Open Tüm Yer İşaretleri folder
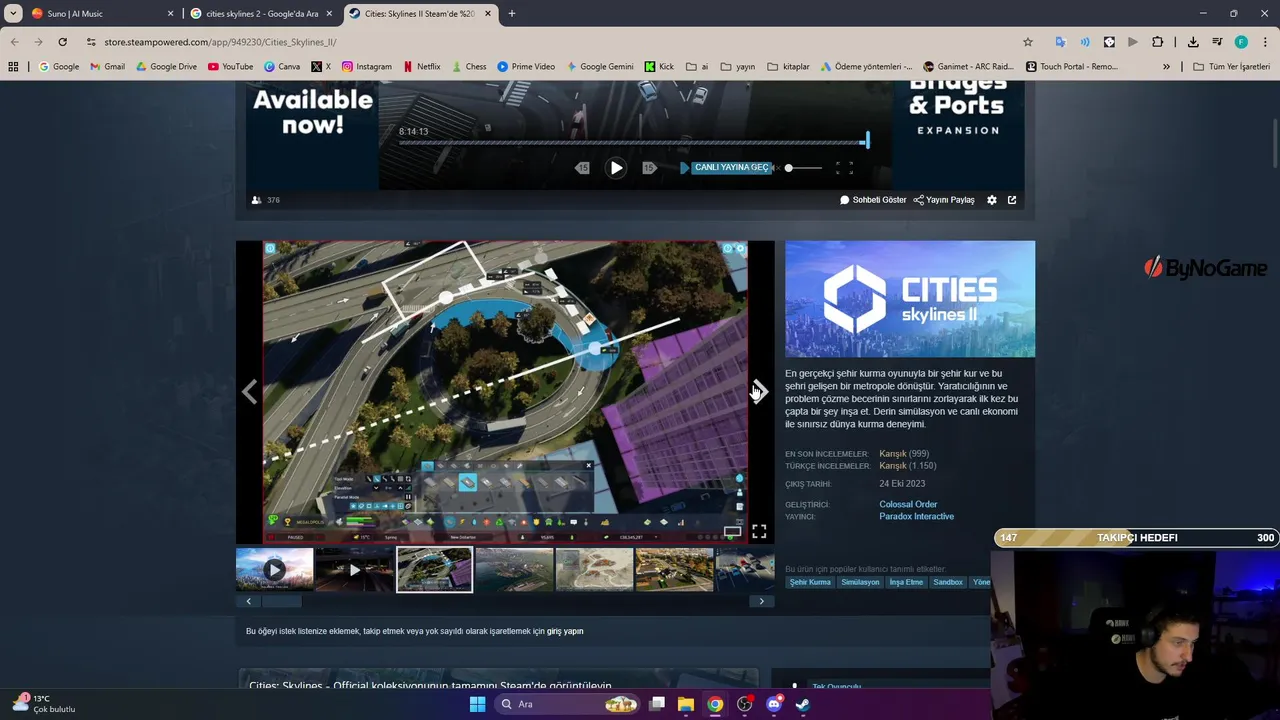This screenshot has width=1280, height=720. [x=1230, y=67]
